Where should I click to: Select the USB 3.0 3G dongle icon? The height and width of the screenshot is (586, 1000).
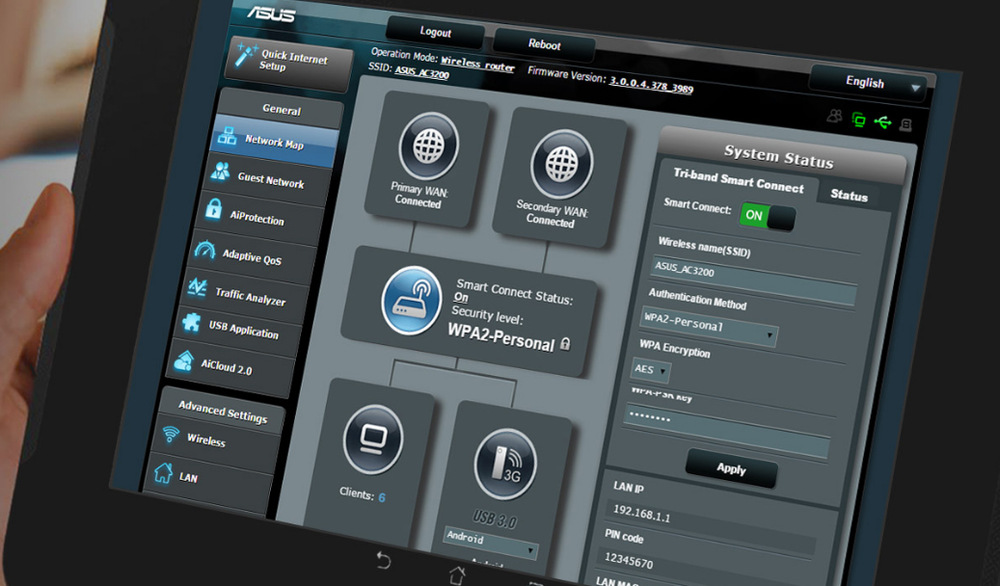point(505,464)
